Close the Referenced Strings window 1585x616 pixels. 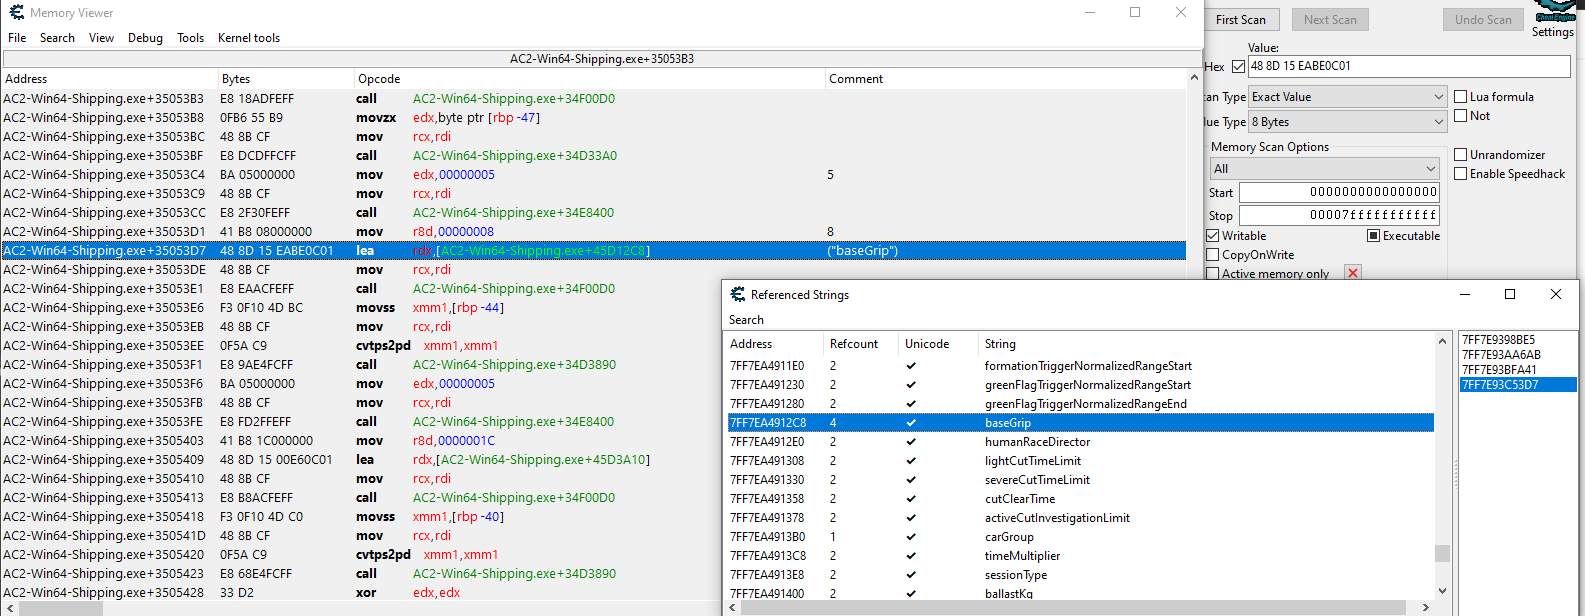click(x=1555, y=294)
